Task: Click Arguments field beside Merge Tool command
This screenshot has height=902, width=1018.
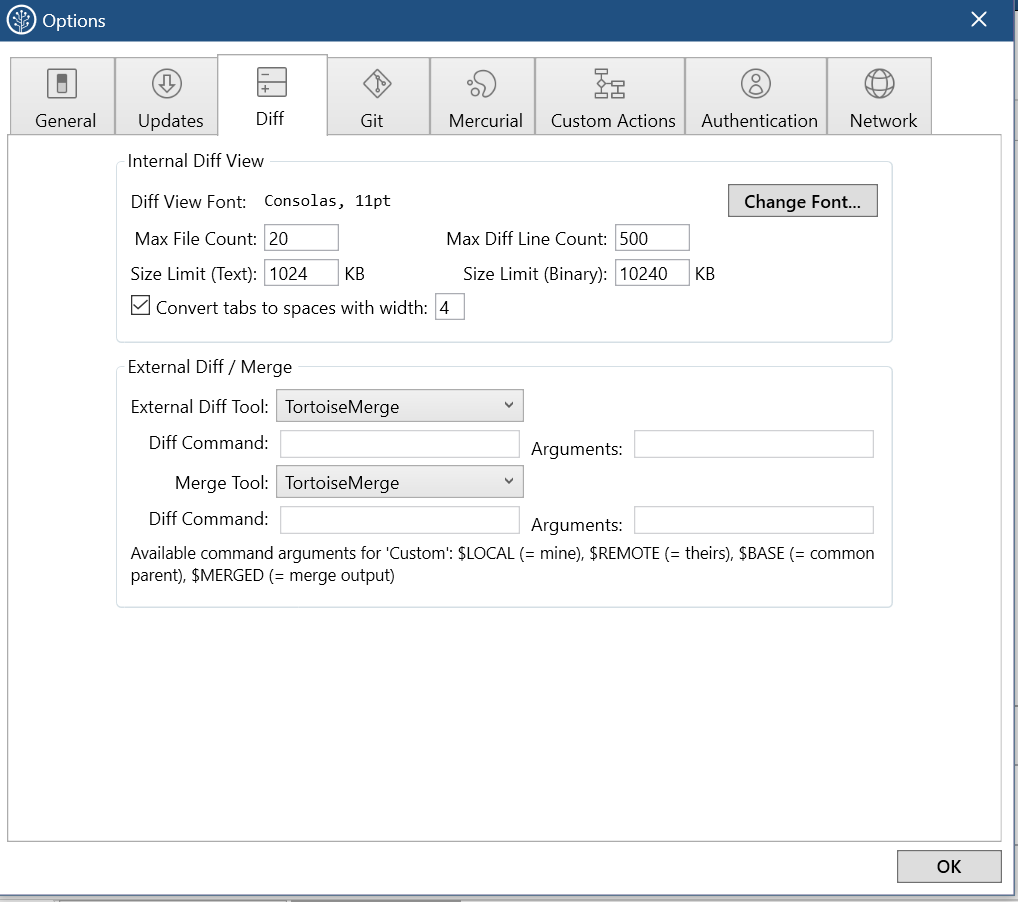Action: 754,520
